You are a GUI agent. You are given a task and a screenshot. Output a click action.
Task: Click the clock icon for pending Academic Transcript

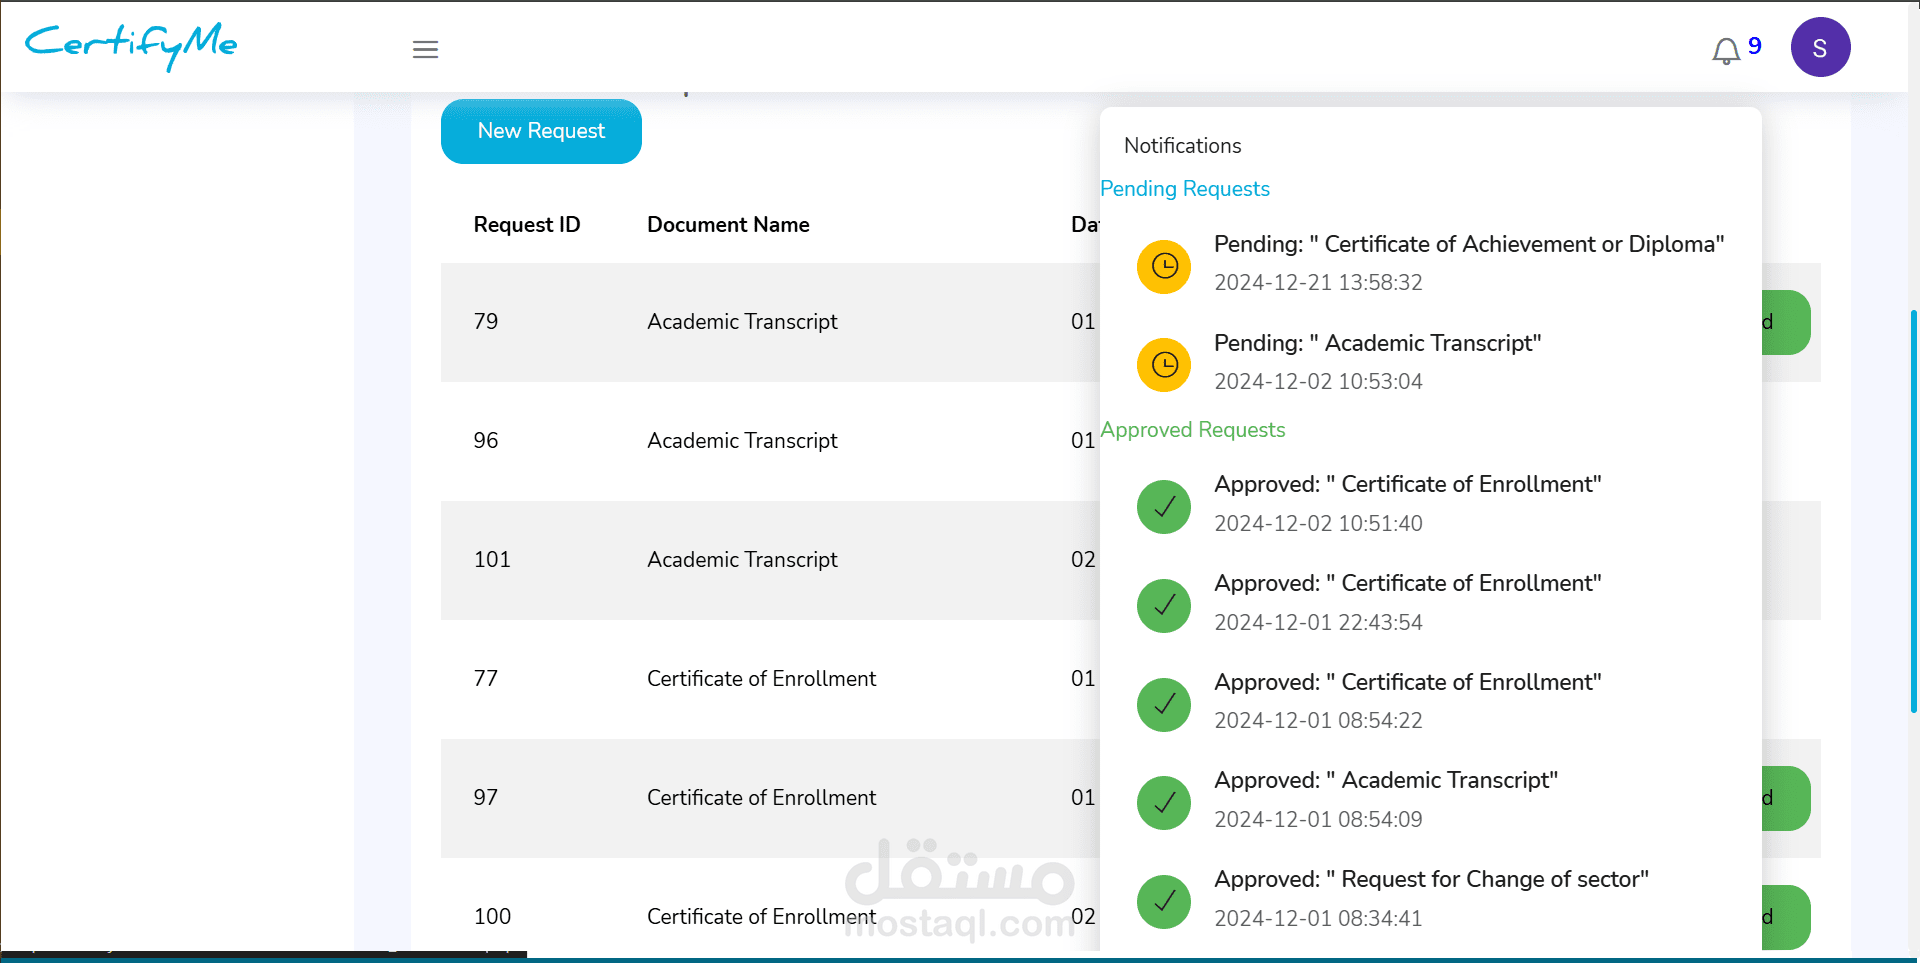(1164, 365)
